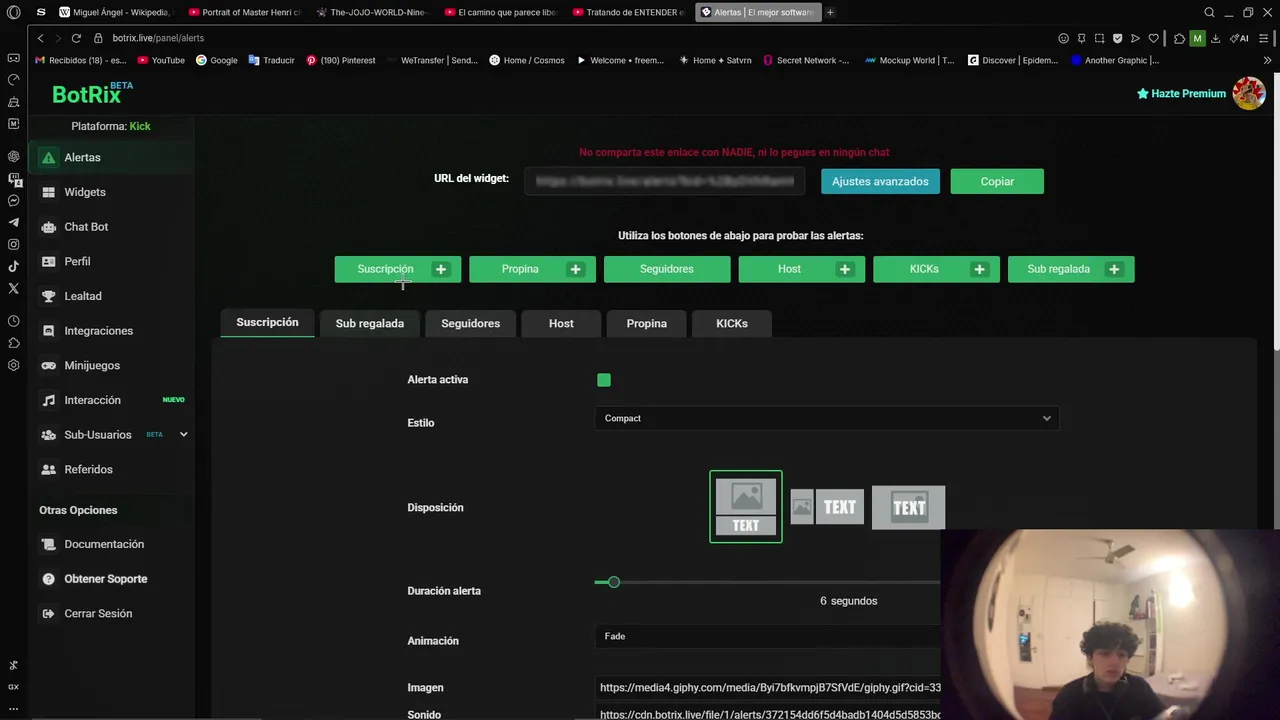Open the browser extensions cube icon

[x=1180, y=38]
